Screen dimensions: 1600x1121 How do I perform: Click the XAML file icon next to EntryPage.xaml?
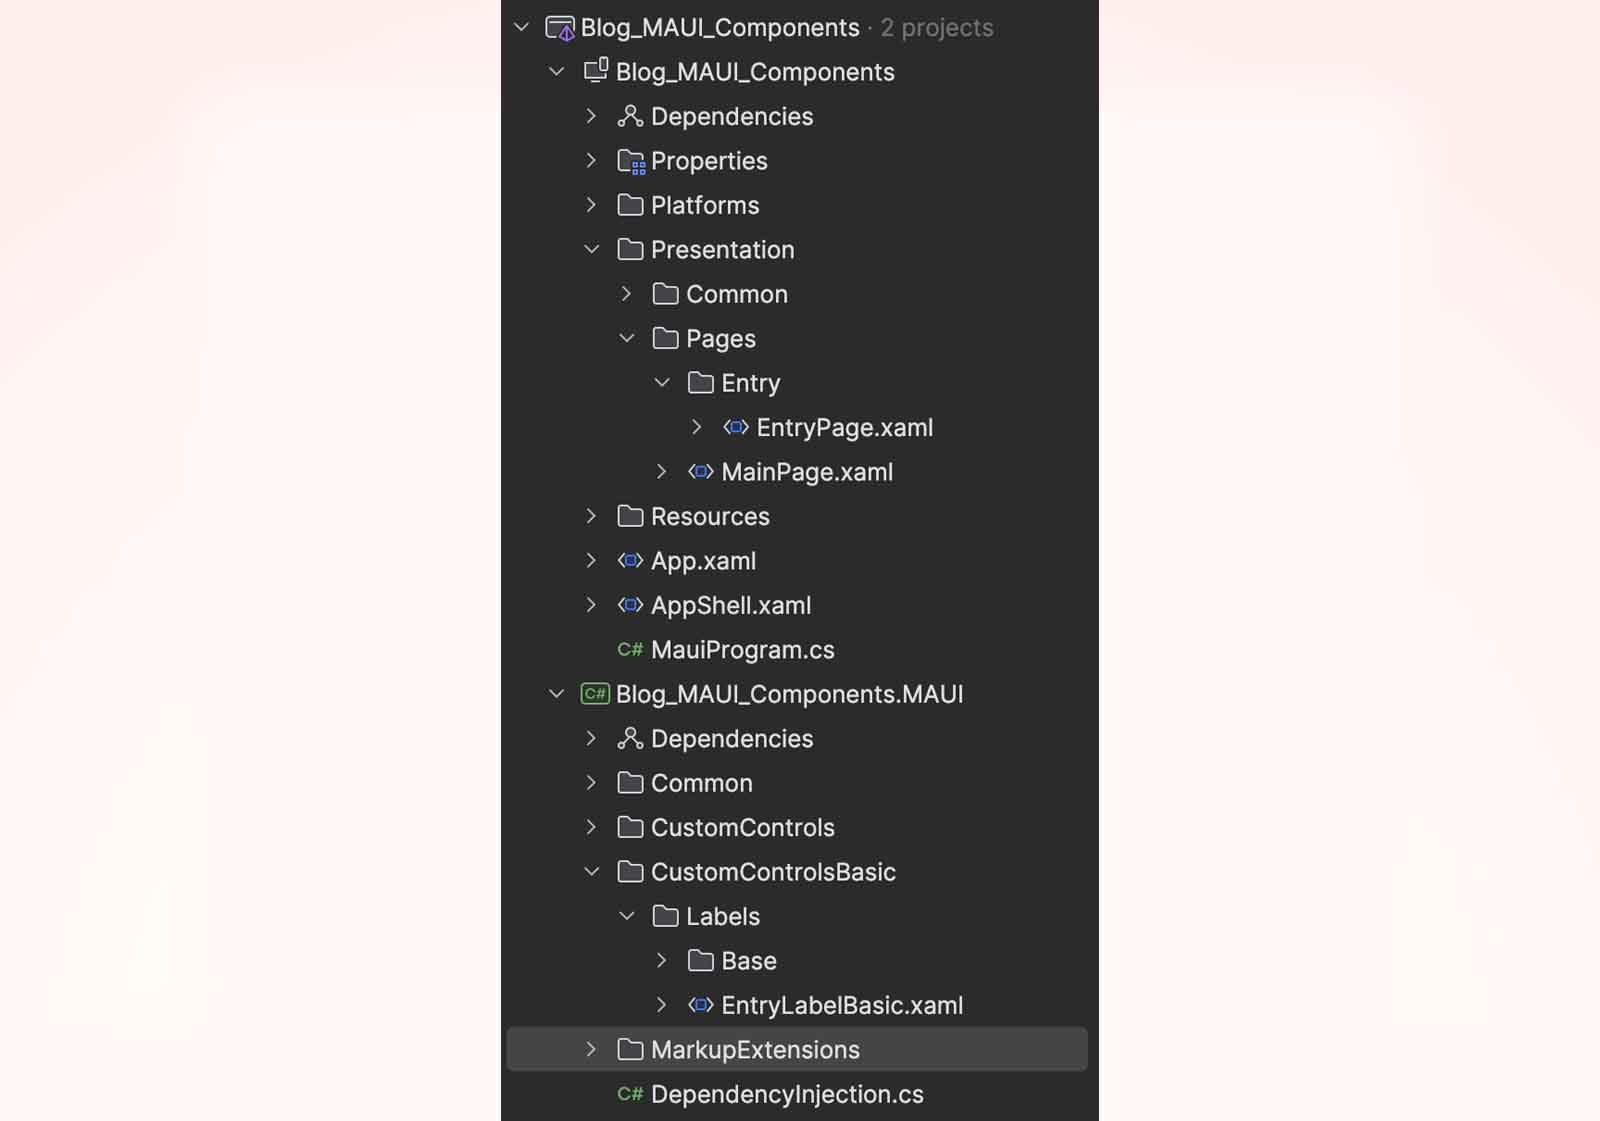736,428
